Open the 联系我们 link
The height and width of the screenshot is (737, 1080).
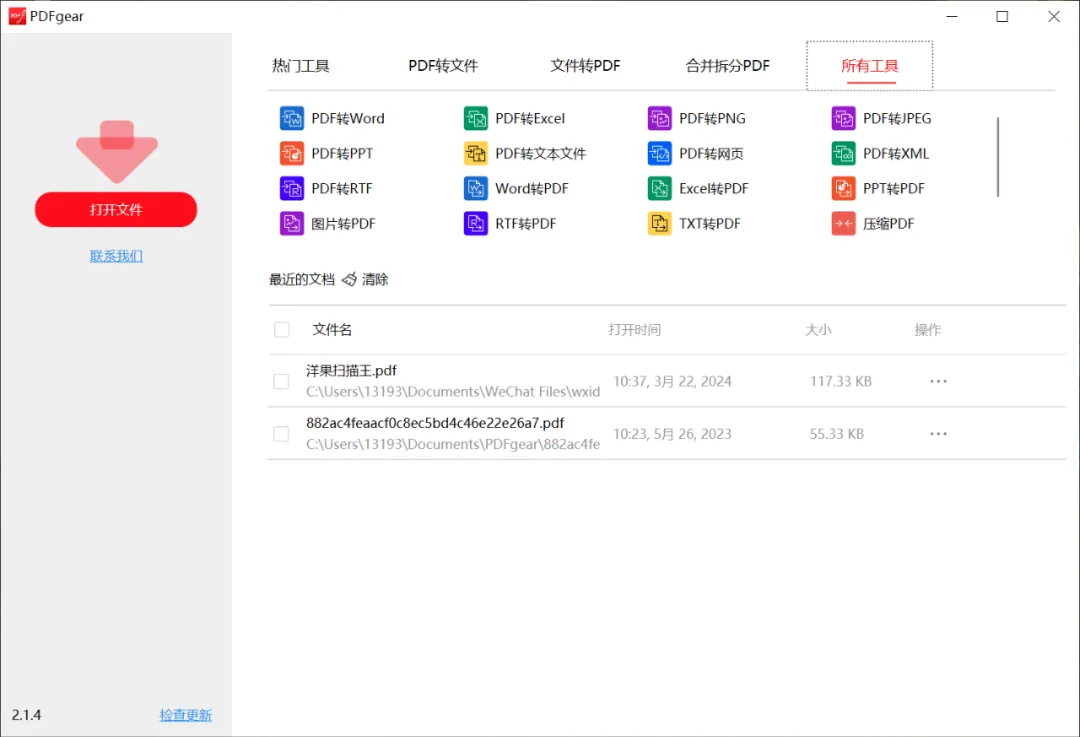pyautogui.click(x=116, y=256)
